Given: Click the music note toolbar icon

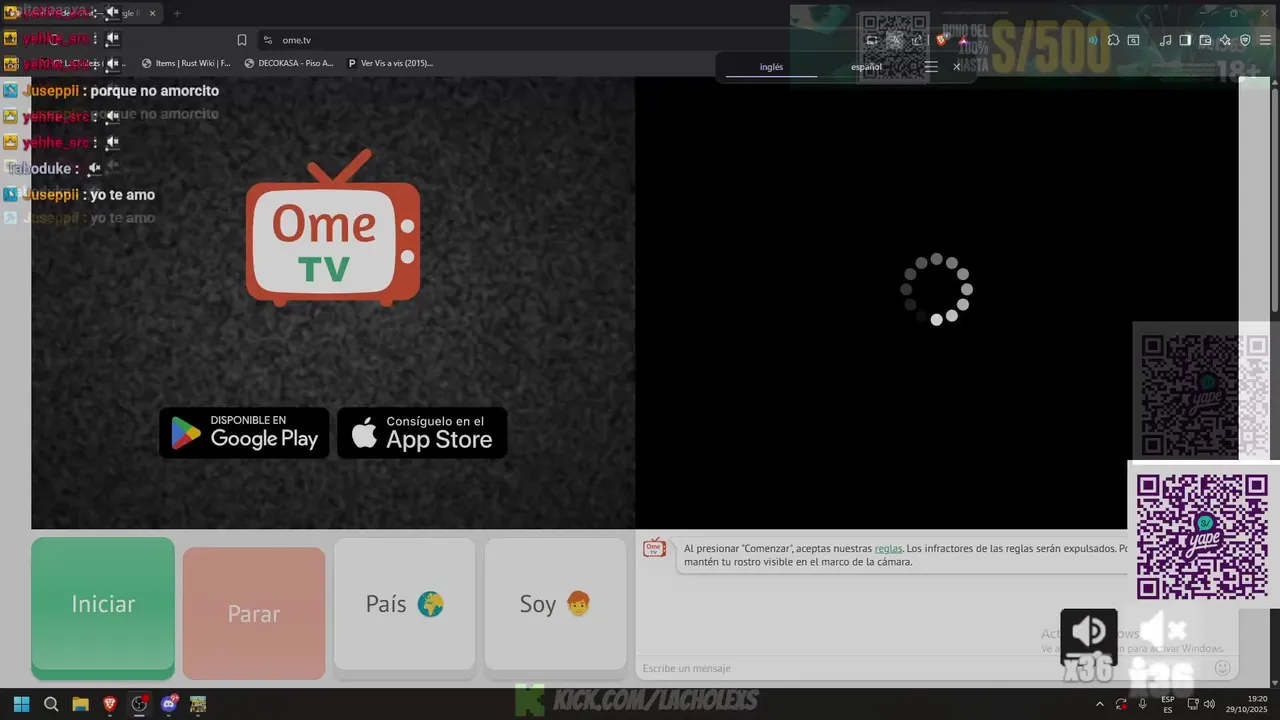Looking at the screenshot, I should point(1165,40).
